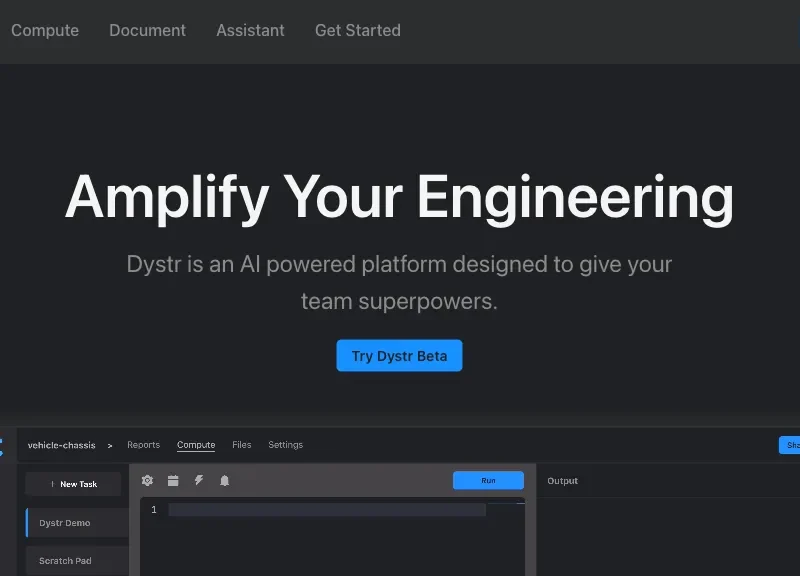Image resolution: width=800 pixels, height=576 pixels.
Task: Create a task with New Task button
Action: pos(73,484)
